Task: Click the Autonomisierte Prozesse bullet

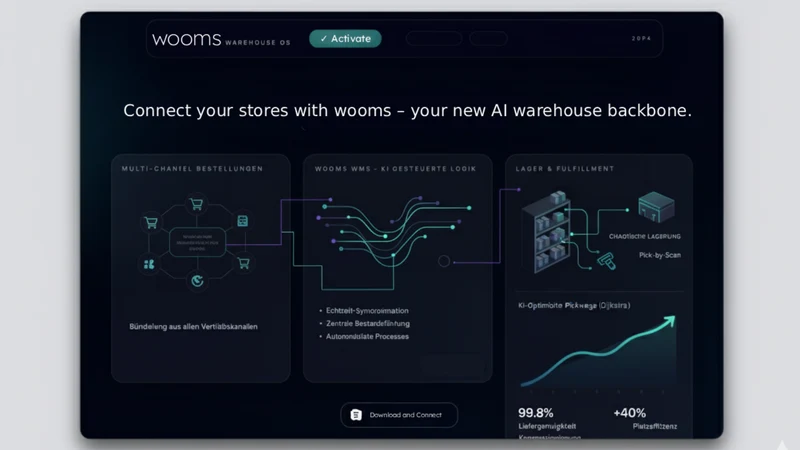Action: (x=367, y=337)
